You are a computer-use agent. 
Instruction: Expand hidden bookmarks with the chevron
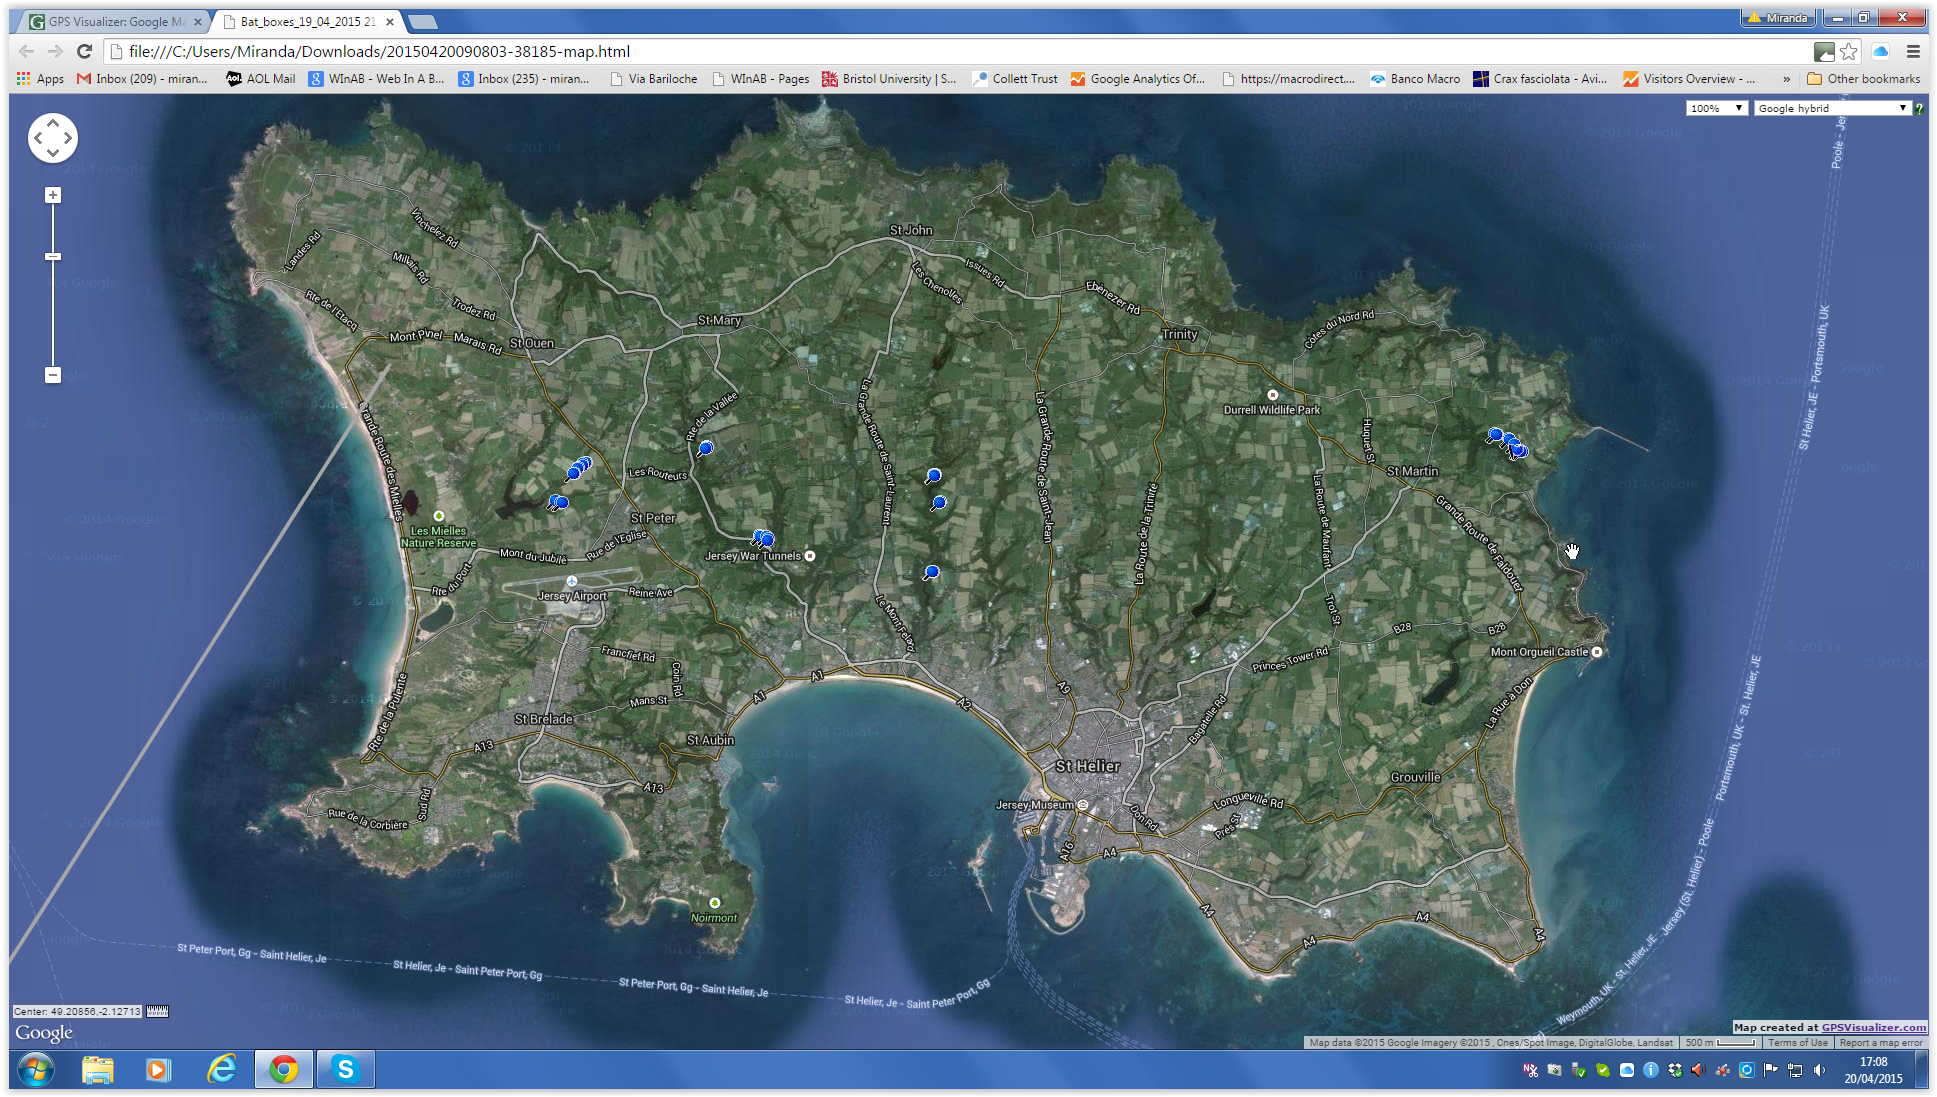click(1786, 79)
